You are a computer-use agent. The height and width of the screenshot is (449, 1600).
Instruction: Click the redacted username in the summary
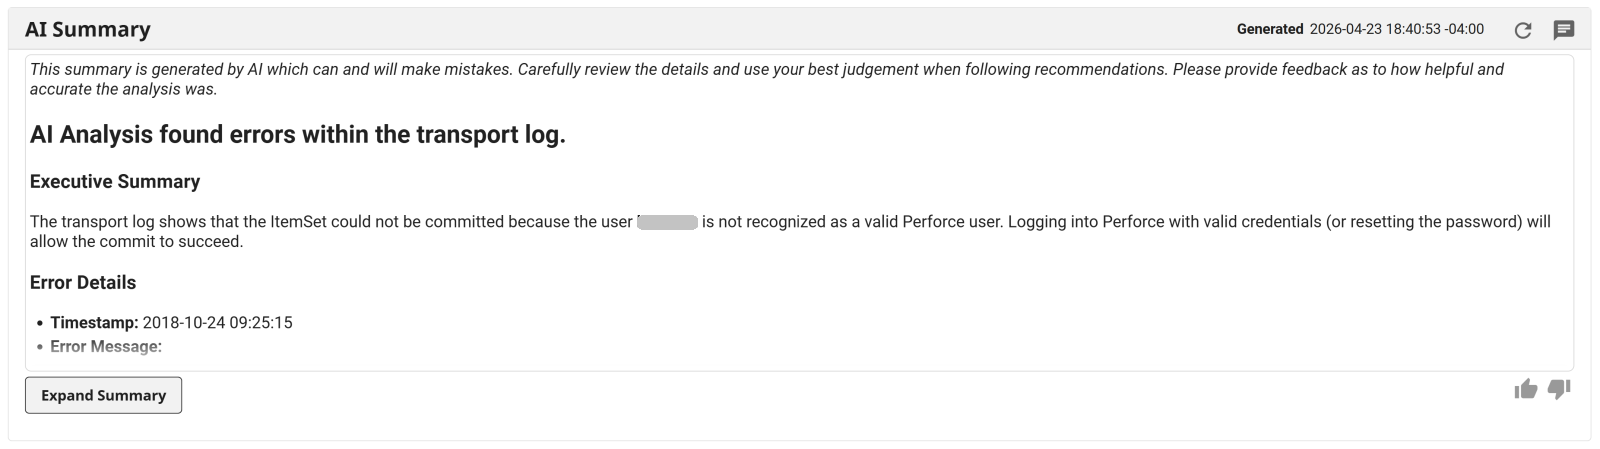coord(667,222)
